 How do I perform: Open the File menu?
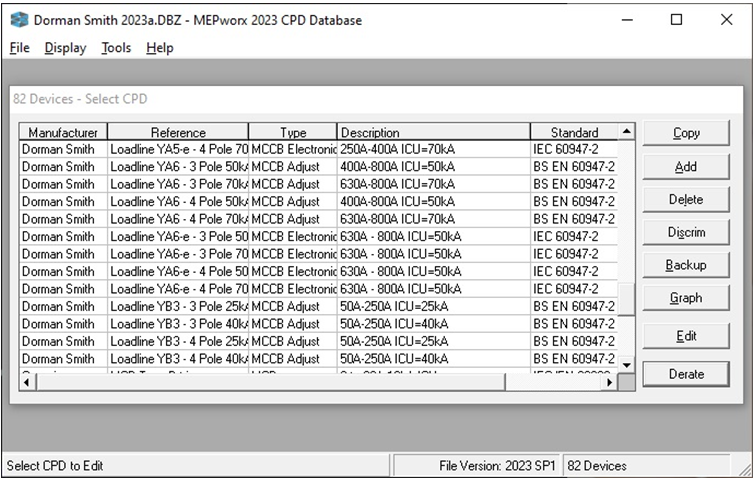click(19, 48)
